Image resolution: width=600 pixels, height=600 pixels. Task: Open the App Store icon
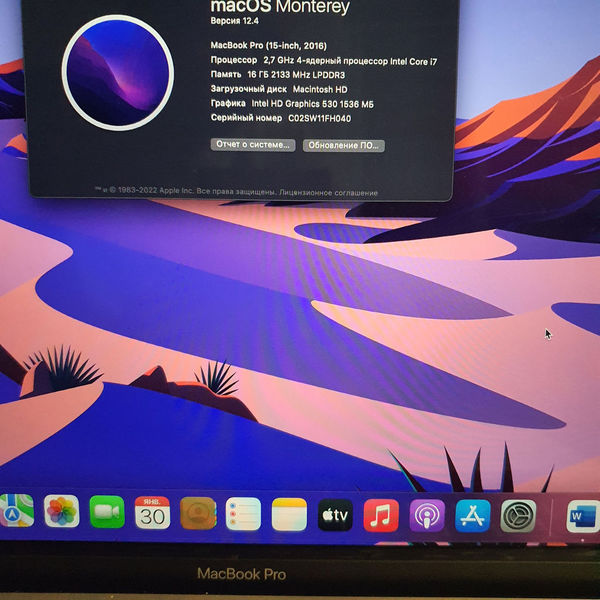473,516
